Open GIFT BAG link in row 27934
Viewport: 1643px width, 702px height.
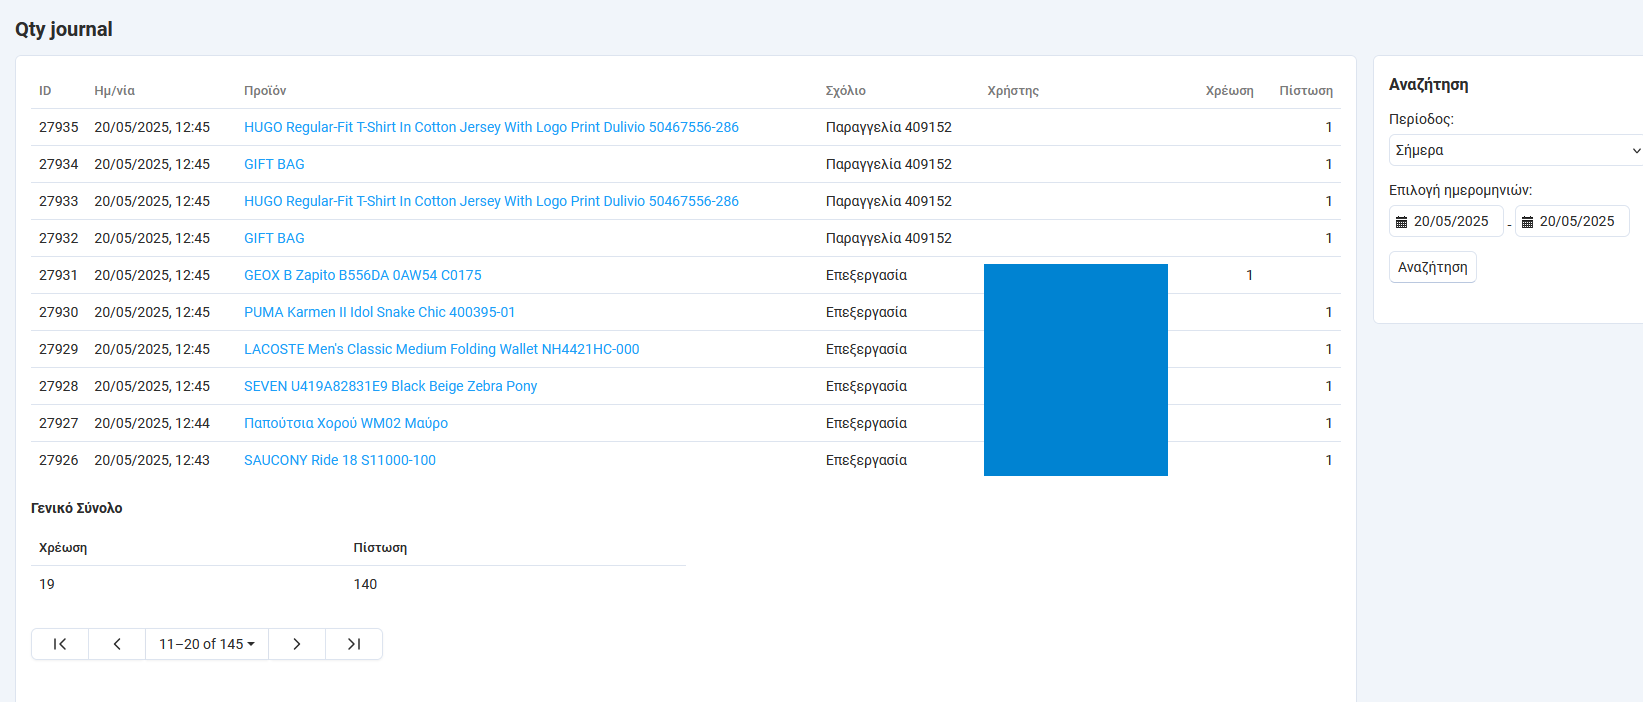[274, 164]
